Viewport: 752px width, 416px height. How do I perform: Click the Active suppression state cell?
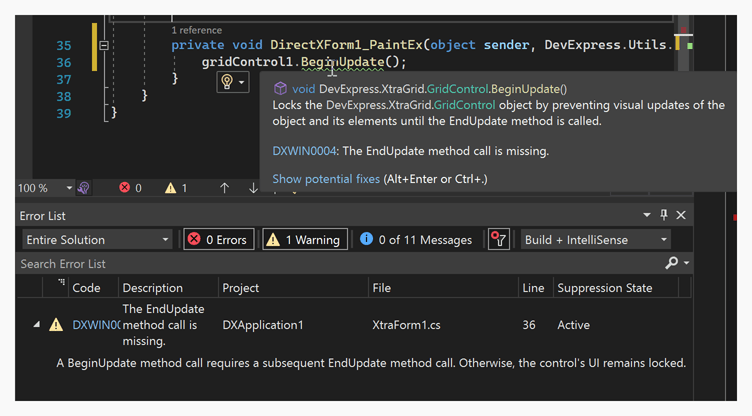574,325
